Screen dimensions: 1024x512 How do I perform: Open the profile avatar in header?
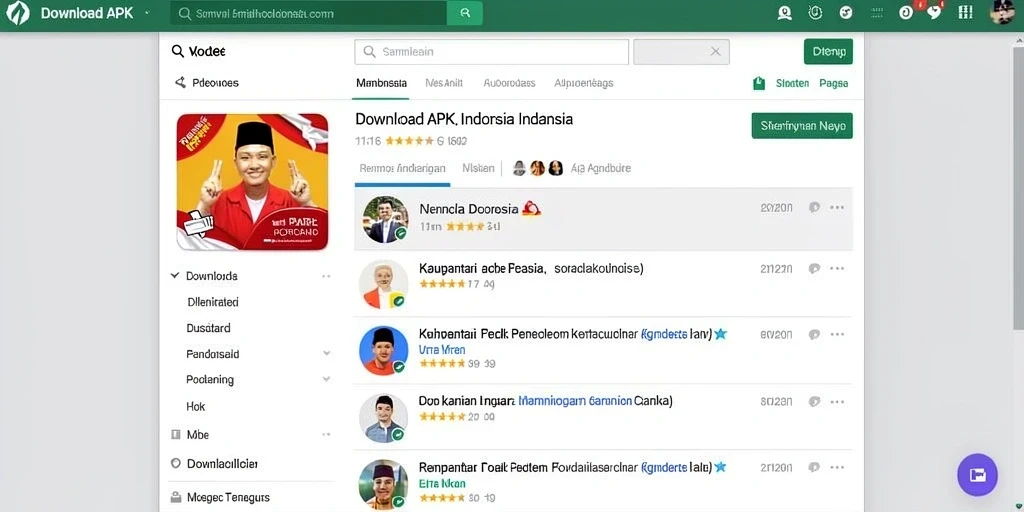coord(1002,12)
